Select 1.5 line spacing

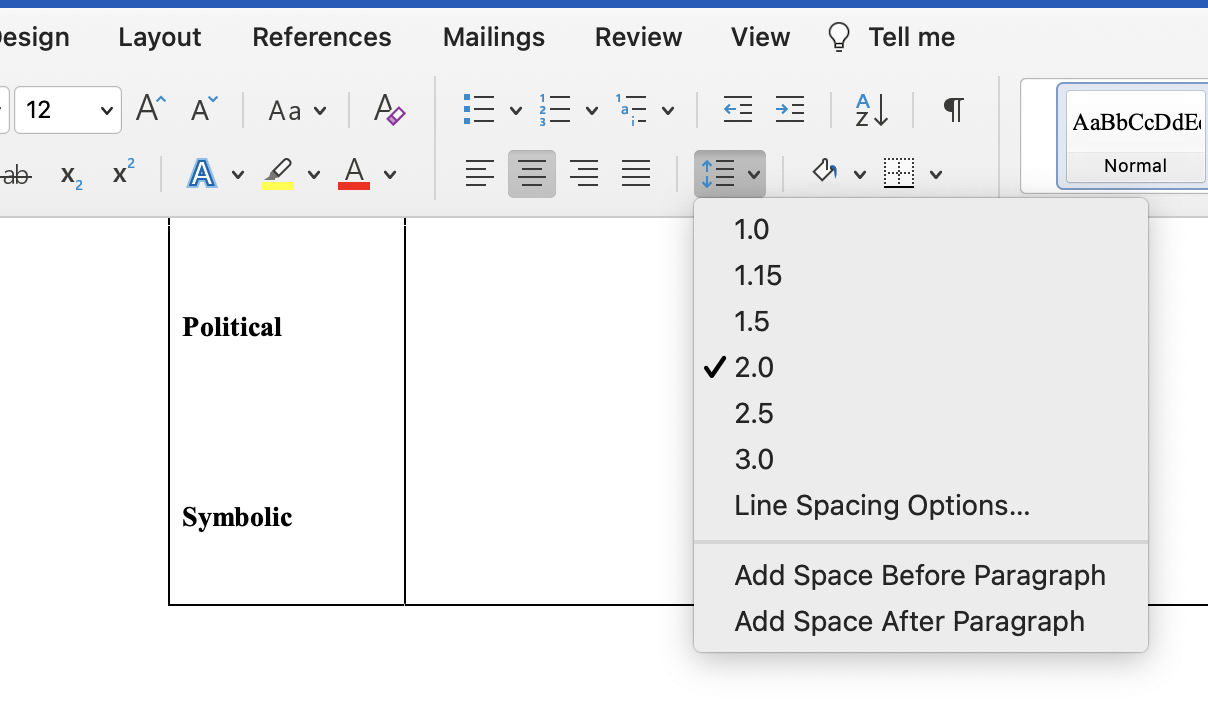pyautogui.click(x=751, y=321)
